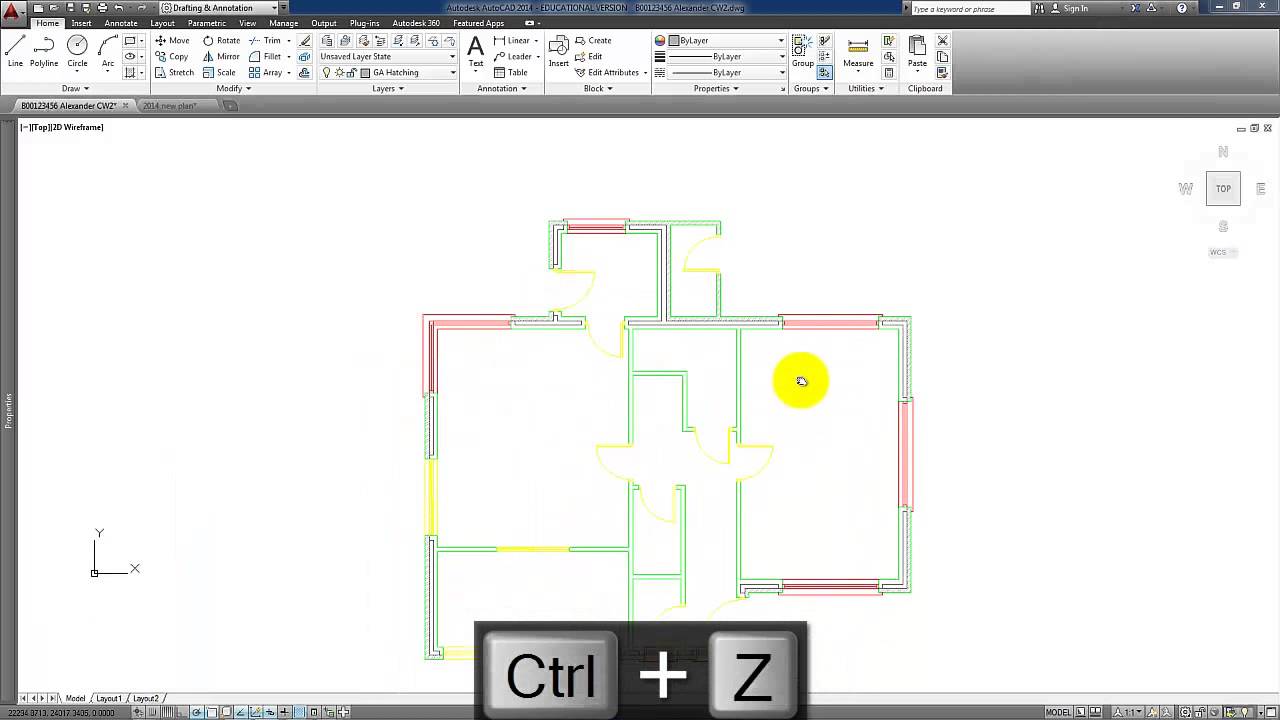Click the keyword search input field
The width and height of the screenshot is (1280, 720).
pyautogui.click(x=969, y=8)
